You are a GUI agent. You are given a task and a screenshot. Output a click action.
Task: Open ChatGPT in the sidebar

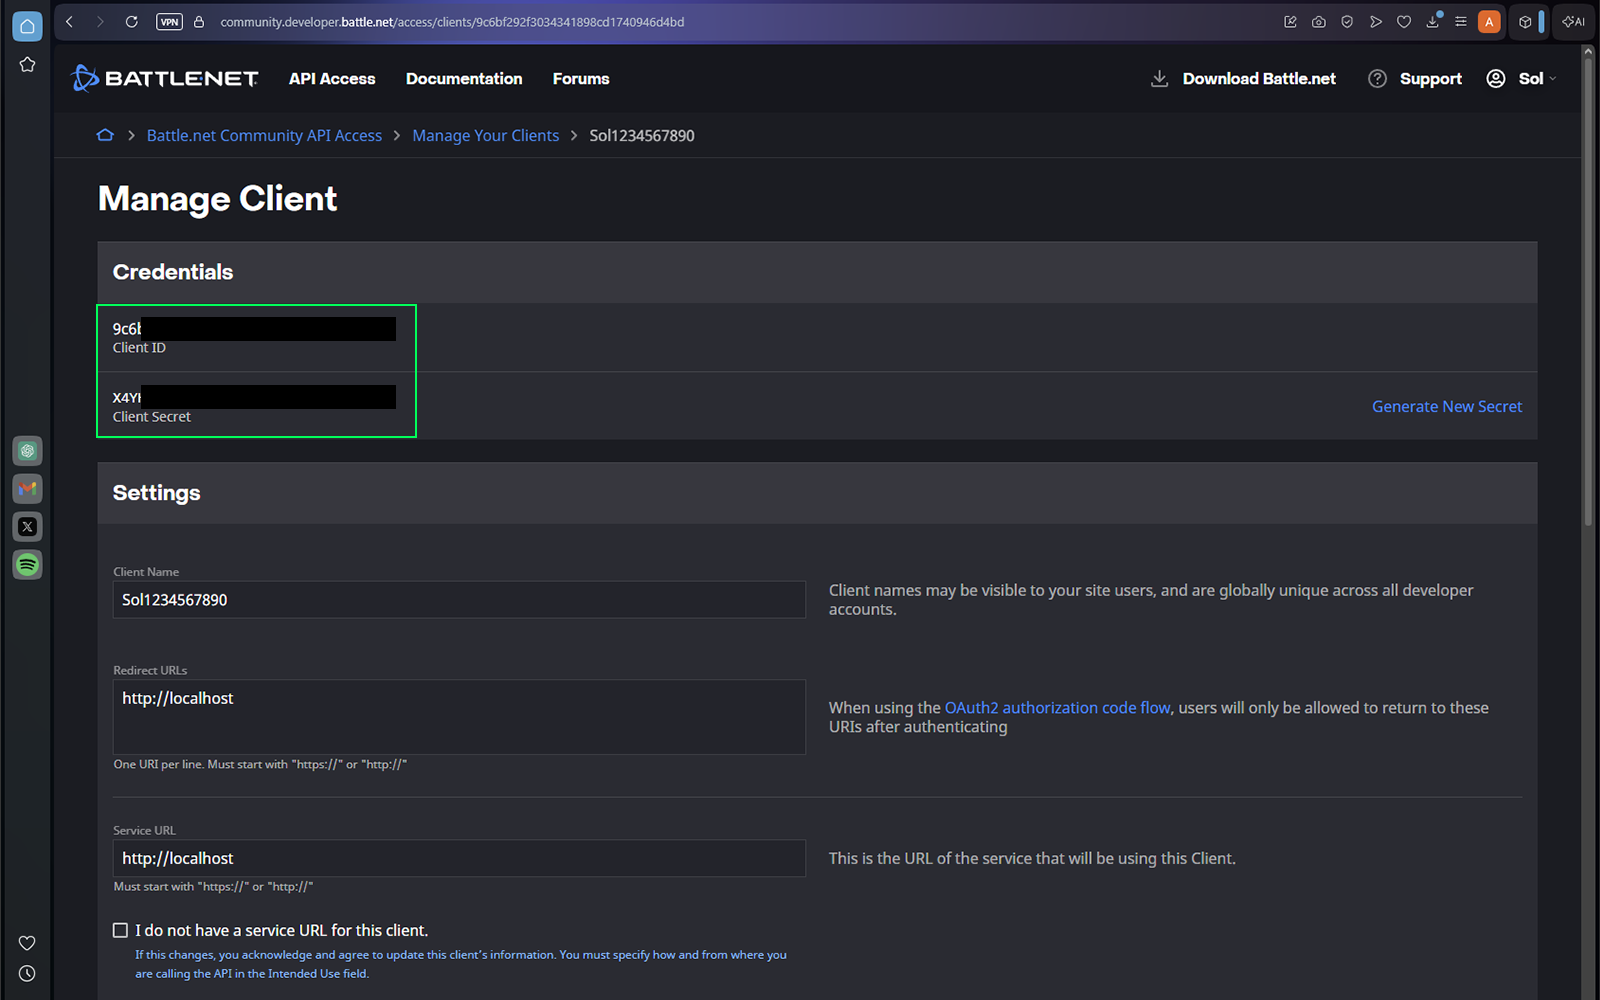pyautogui.click(x=27, y=451)
